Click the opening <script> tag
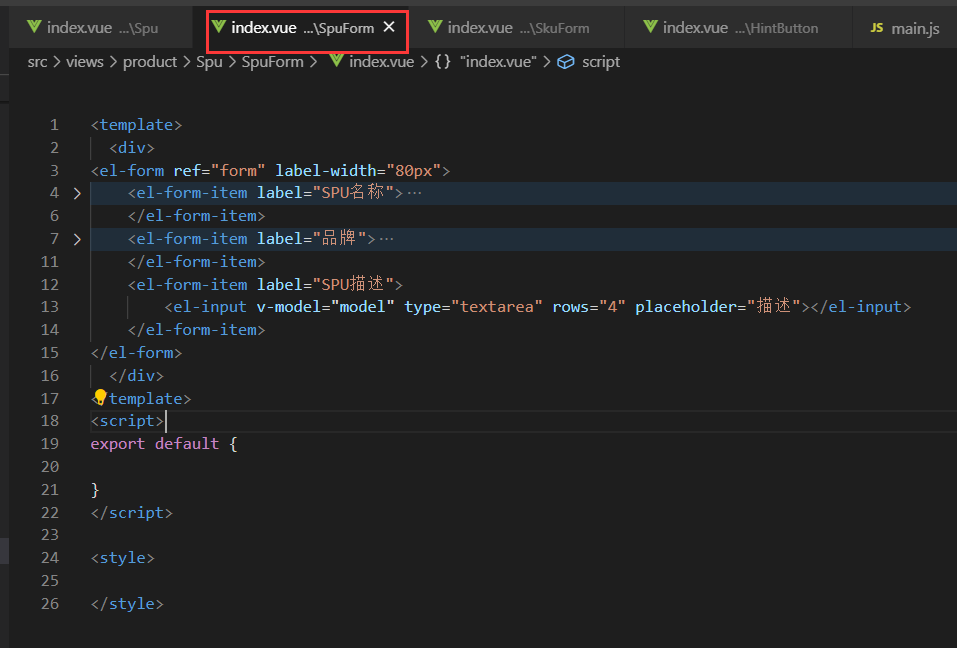Viewport: 957px width, 648px height. point(127,421)
